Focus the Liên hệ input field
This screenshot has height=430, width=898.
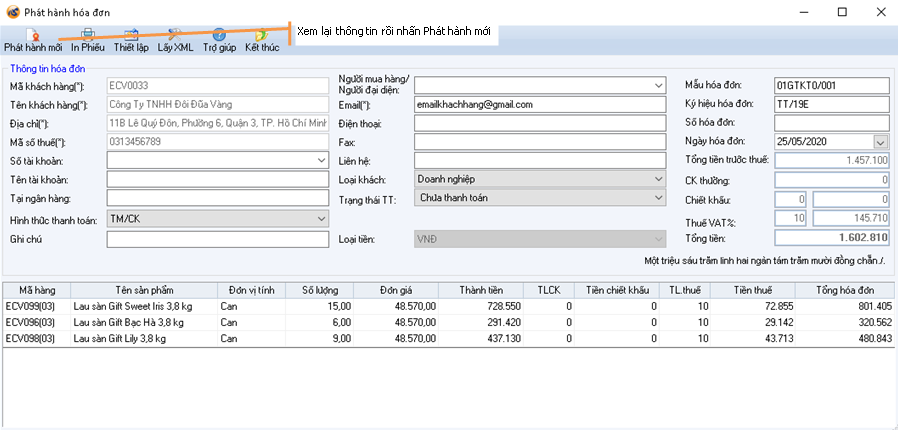[539, 160]
